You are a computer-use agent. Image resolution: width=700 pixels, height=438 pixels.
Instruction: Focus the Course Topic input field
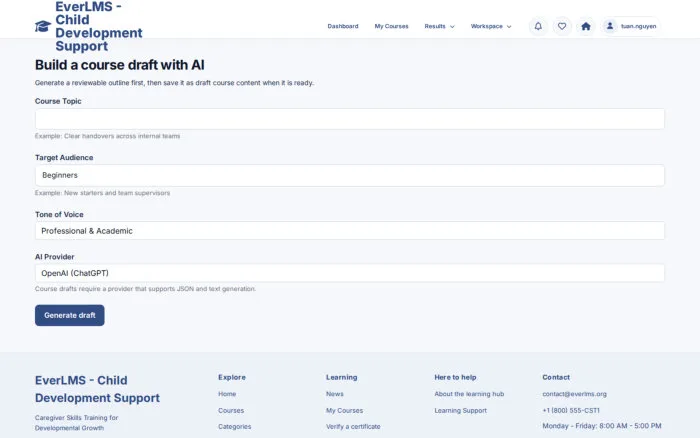(x=350, y=119)
